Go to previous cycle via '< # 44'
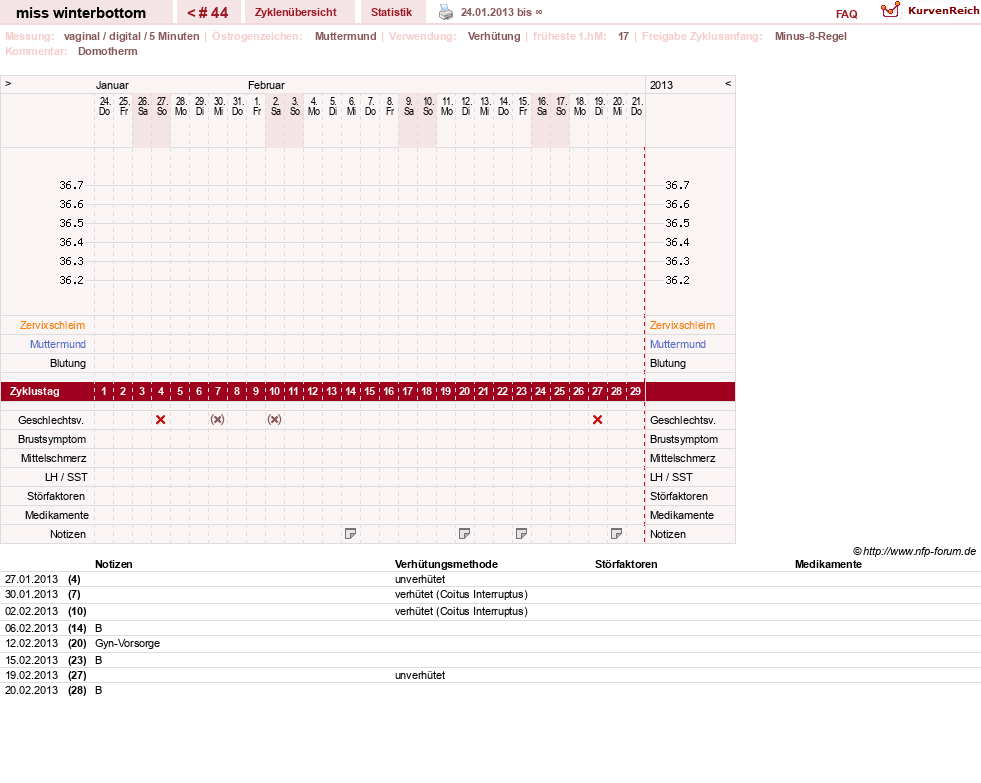The width and height of the screenshot is (981, 783). [208, 13]
